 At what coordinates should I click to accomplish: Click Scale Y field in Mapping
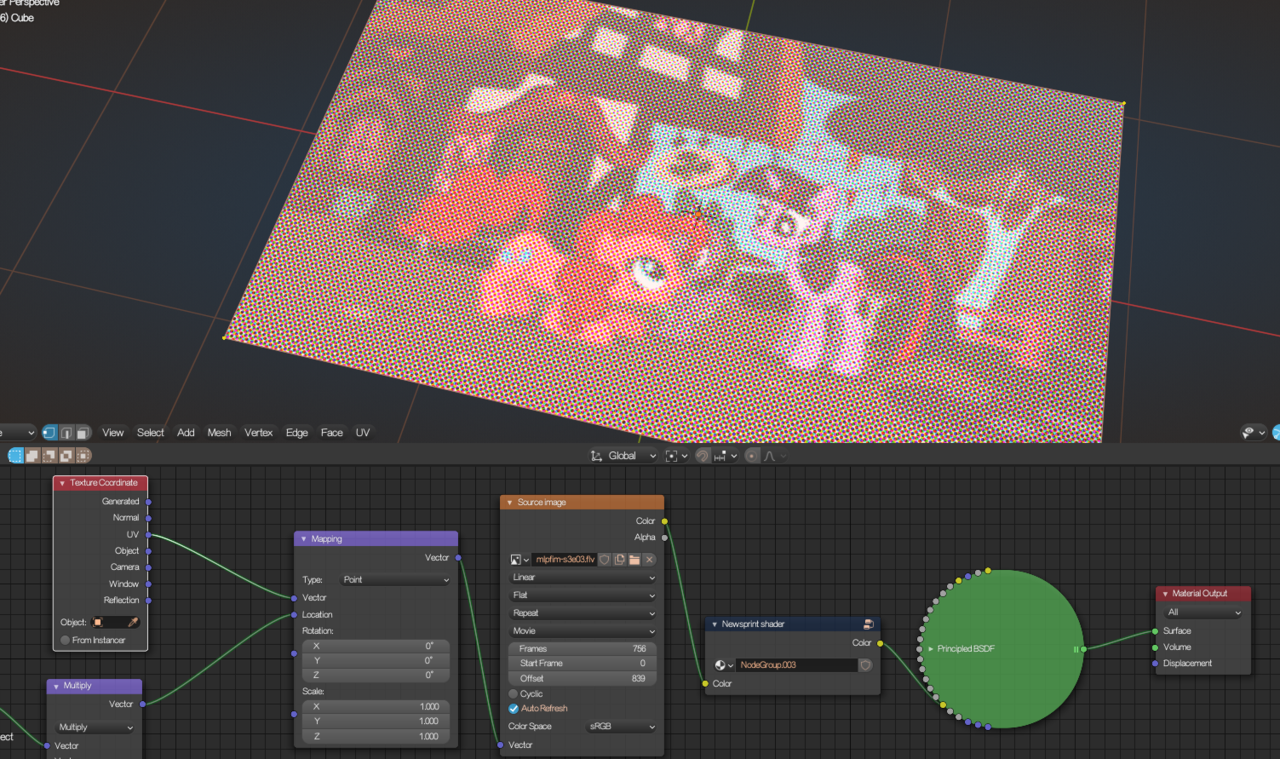[x=375, y=721]
